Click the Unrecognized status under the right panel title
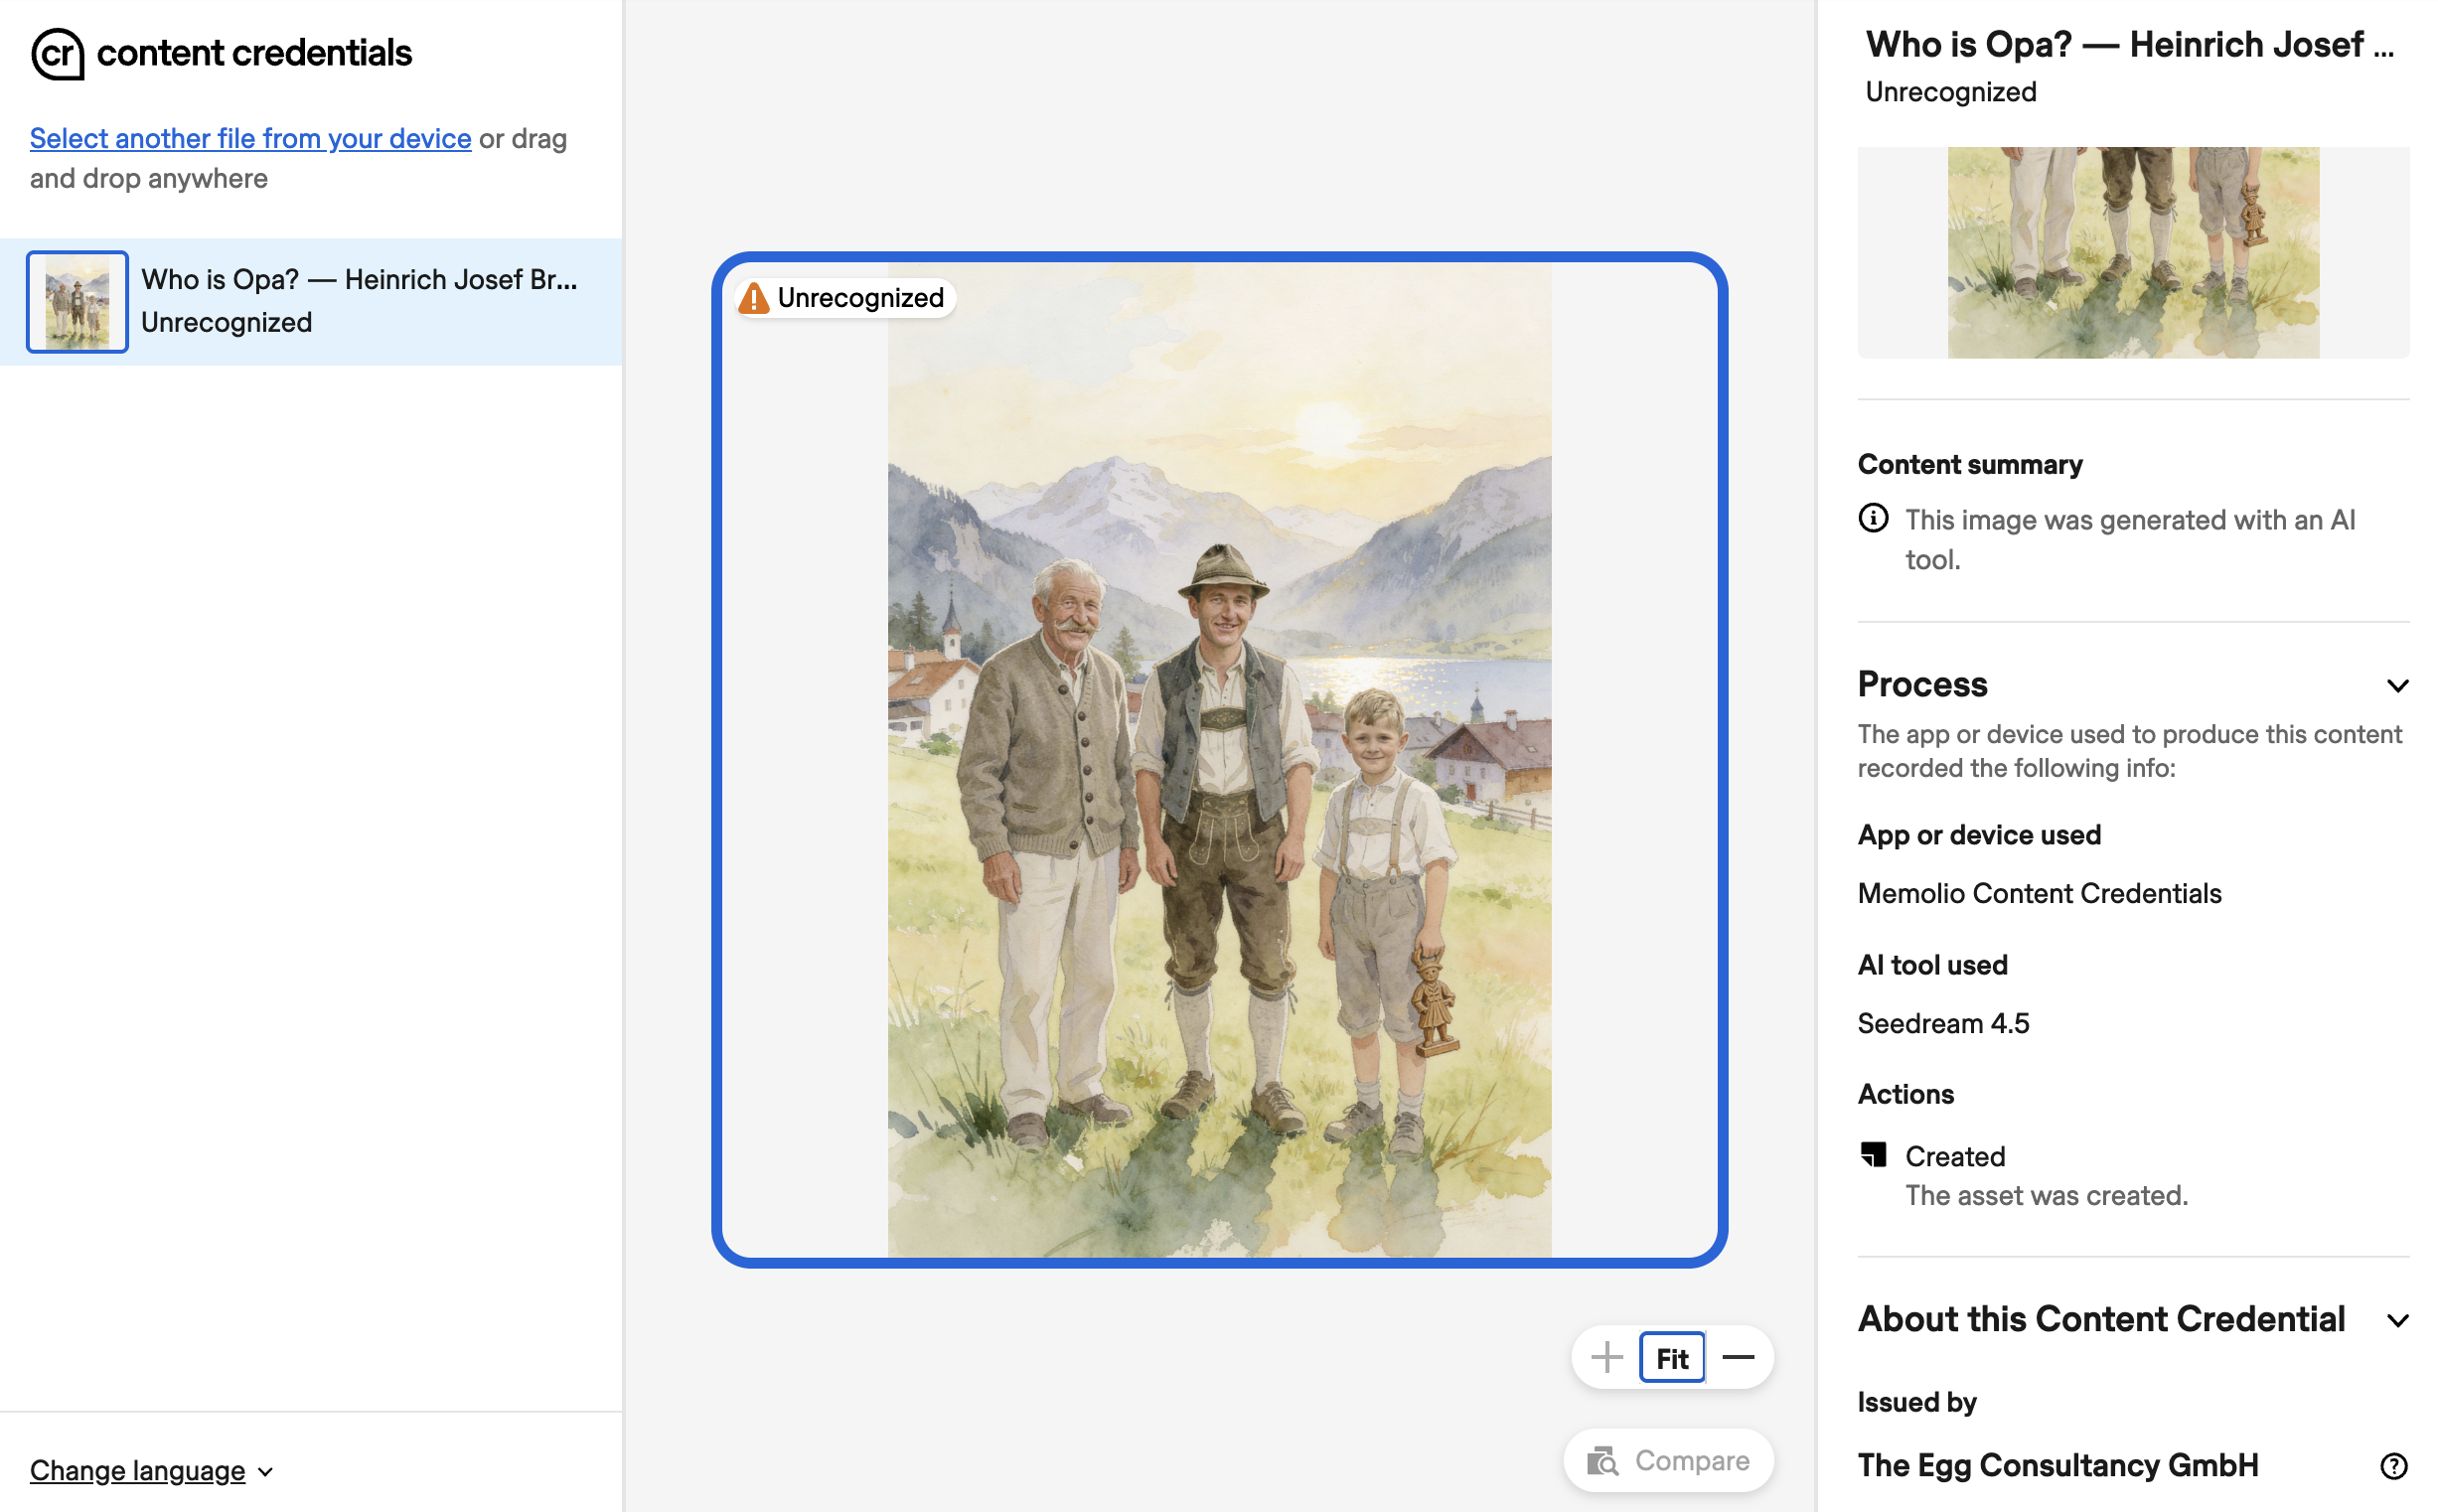Image resolution: width=2438 pixels, height=1512 pixels. (x=1950, y=92)
